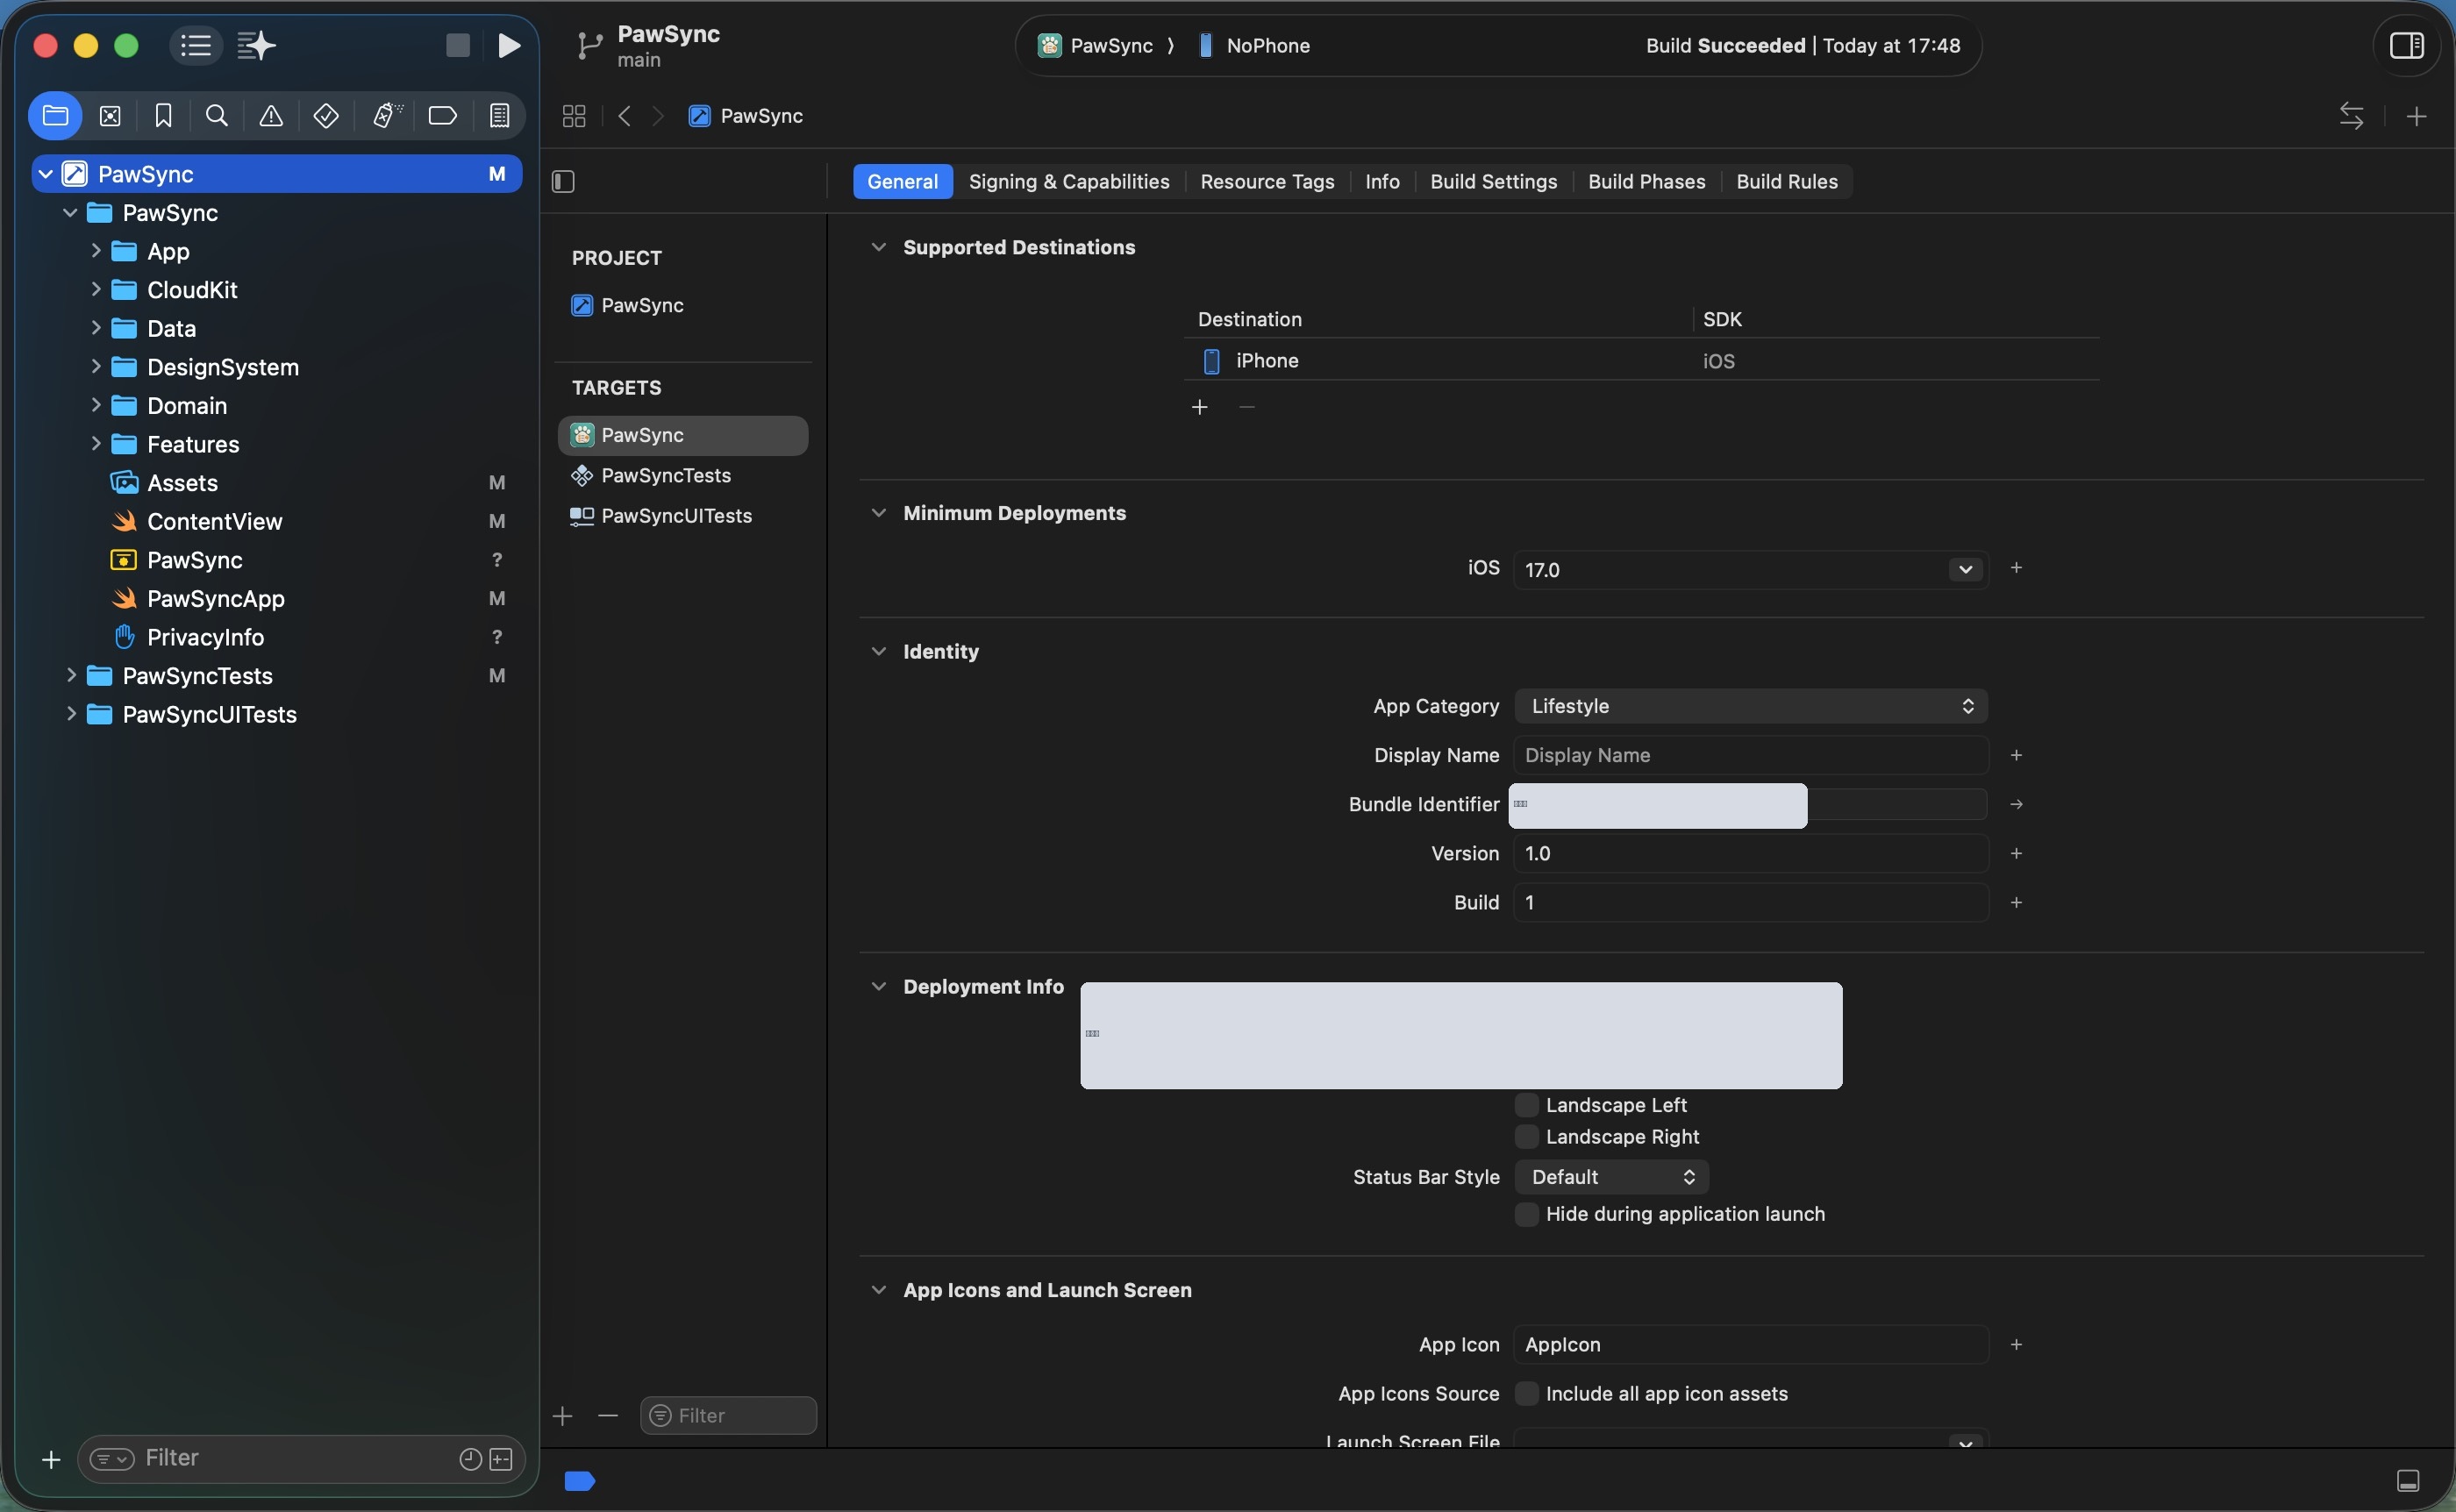Open the Bookmark navigator icon
This screenshot has width=2456, height=1512.
164,116
